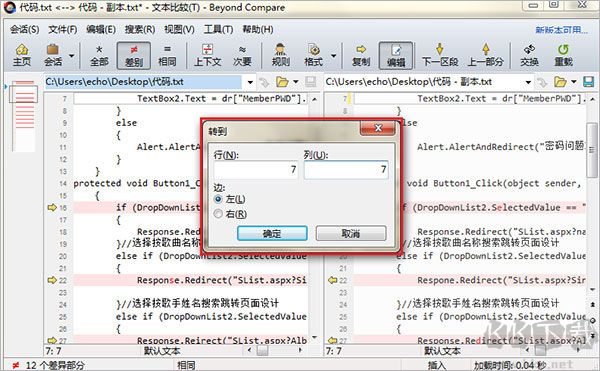This screenshot has width=600, height=371.
Task: Open the 搜索(R) menu
Action: (x=140, y=29)
